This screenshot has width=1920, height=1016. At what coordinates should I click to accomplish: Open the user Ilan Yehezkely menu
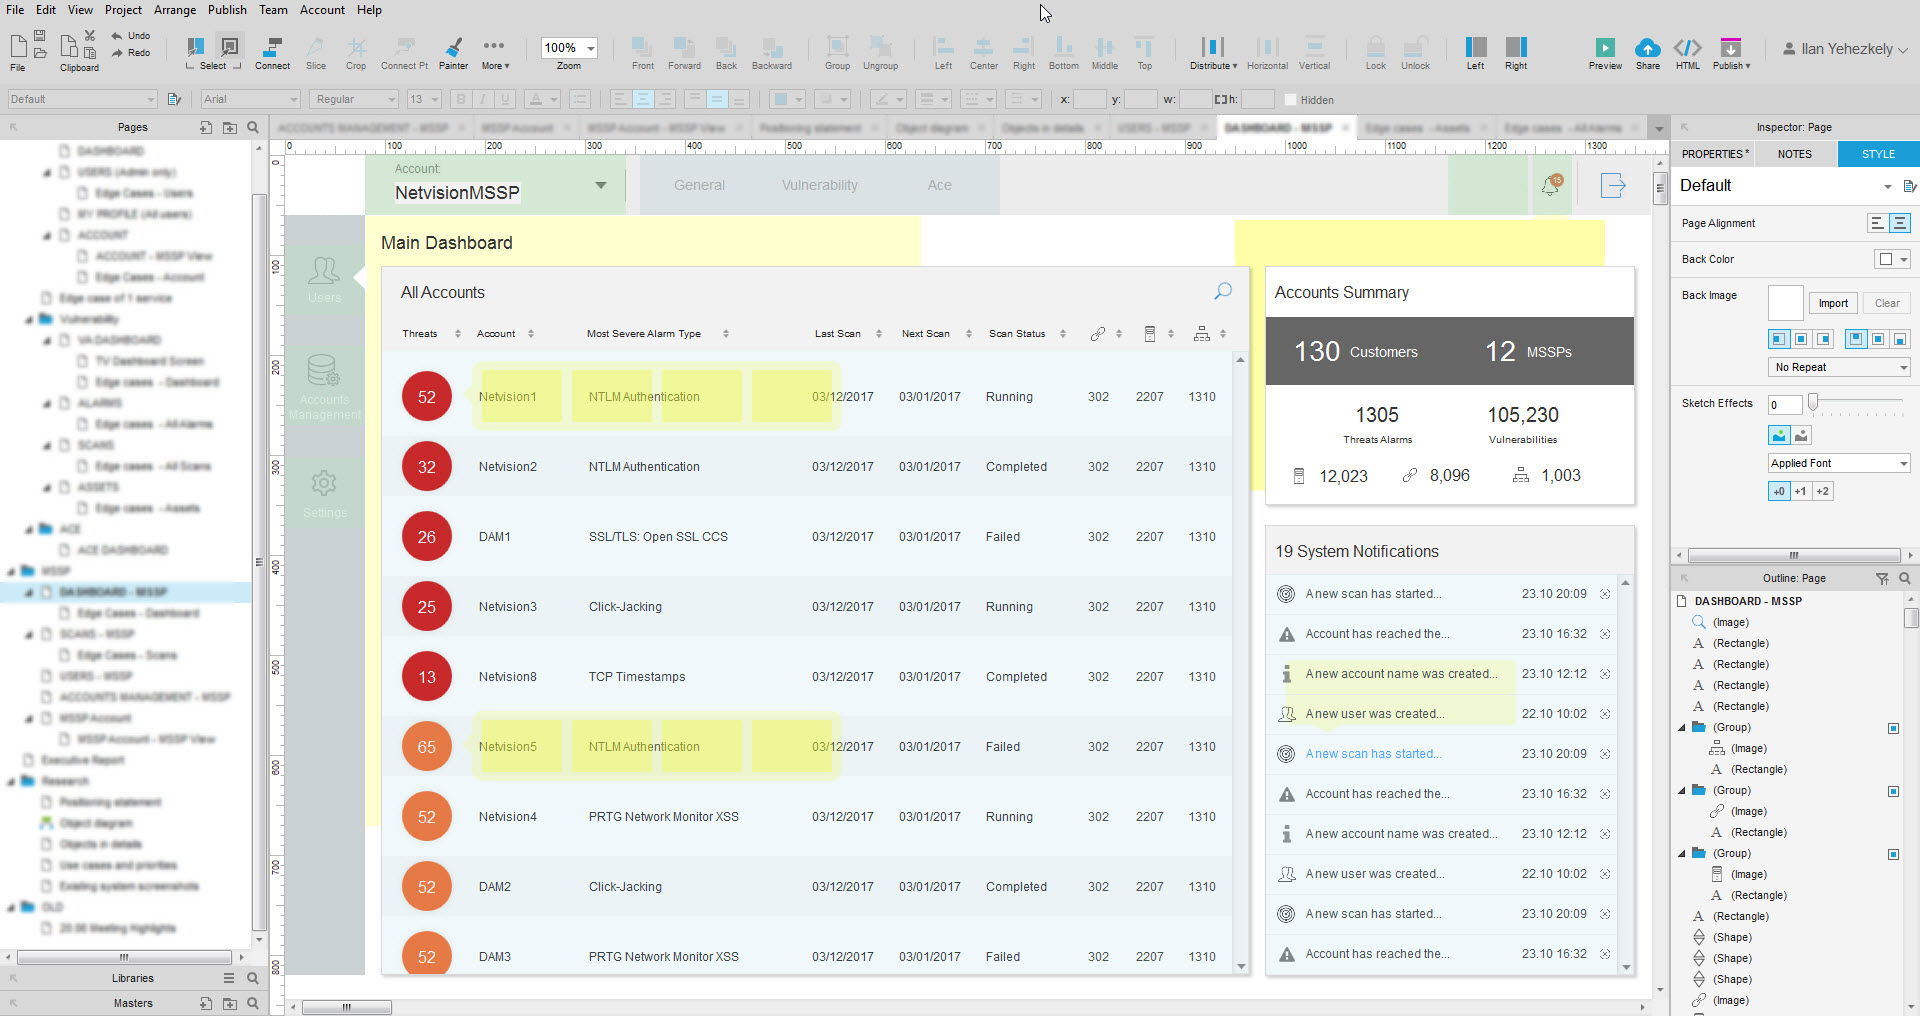[1845, 49]
